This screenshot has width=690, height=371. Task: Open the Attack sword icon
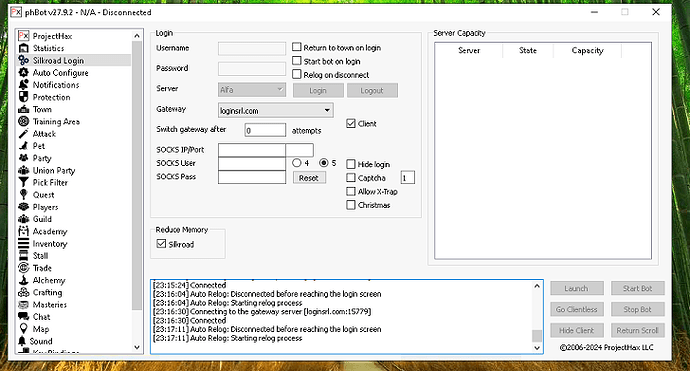click(x=23, y=133)
